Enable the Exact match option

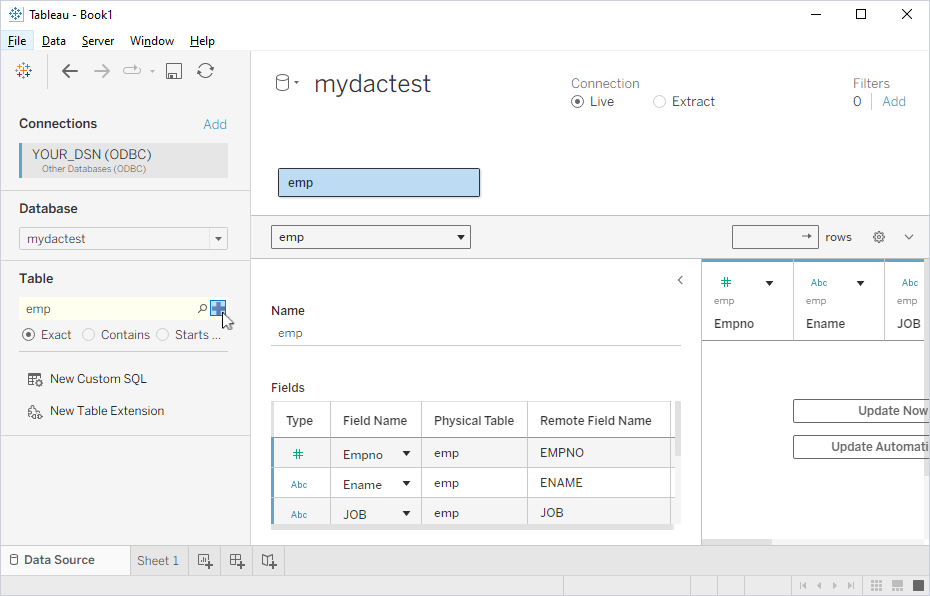[30, 334]
